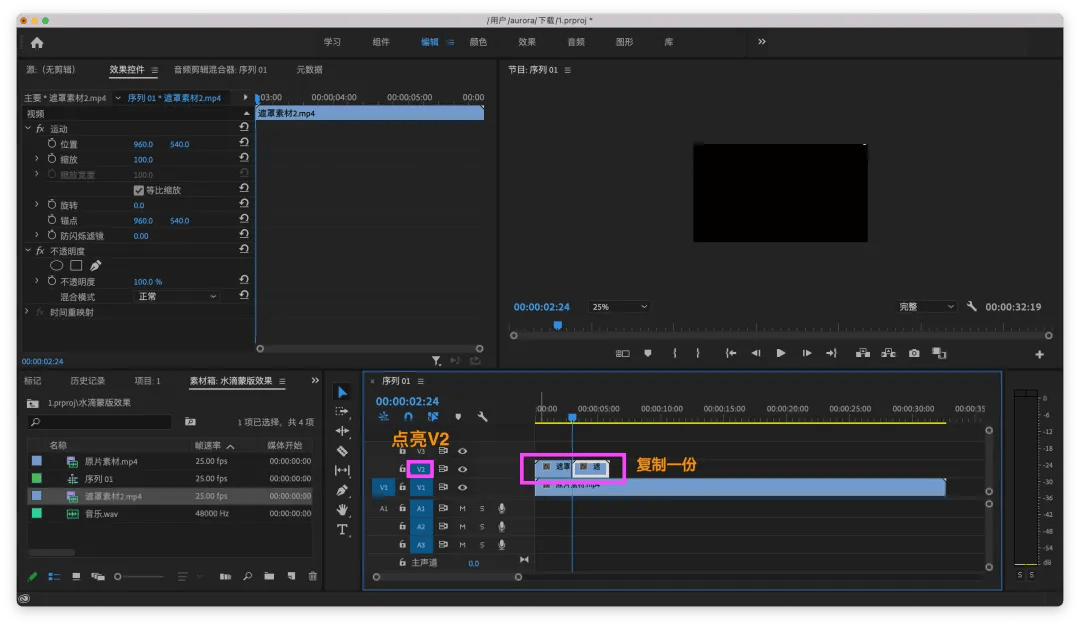Open playback resolution dropdown
This screenshot has width=1080, height=626.
pos(926,307)
